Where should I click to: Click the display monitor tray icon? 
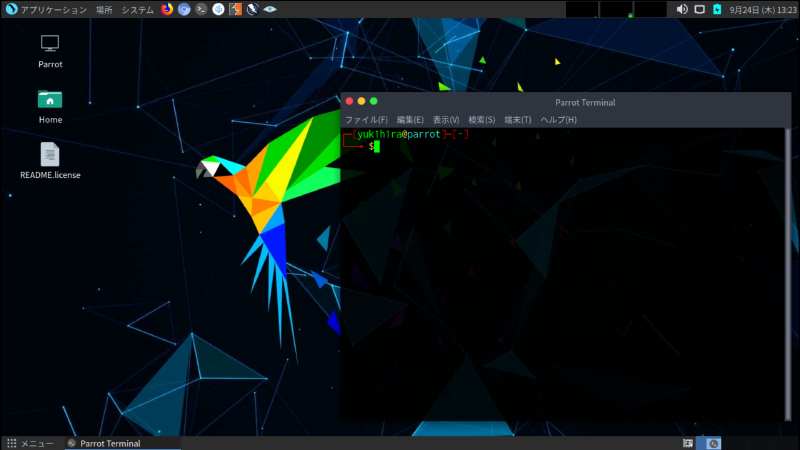pos(699,9)
